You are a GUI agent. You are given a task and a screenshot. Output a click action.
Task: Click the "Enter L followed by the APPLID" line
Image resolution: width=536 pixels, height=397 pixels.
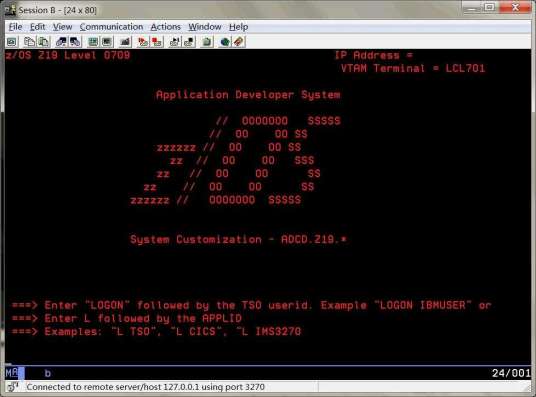point(126,318)
